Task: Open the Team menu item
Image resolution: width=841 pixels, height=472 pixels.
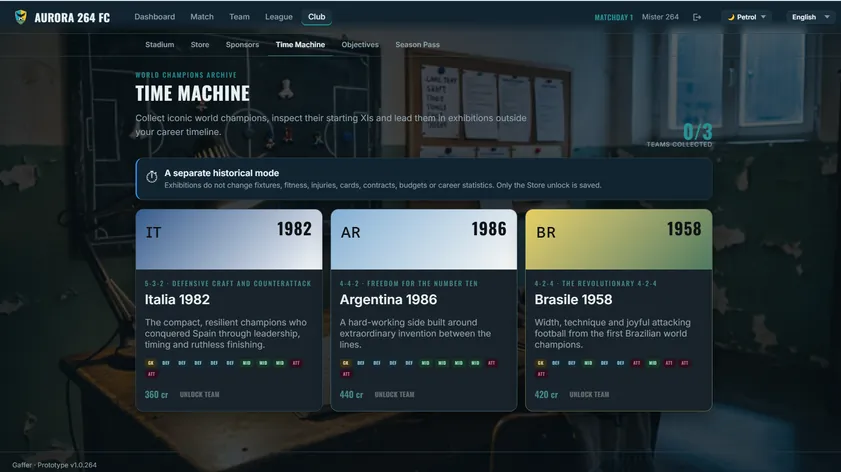Action: (239, 17)
